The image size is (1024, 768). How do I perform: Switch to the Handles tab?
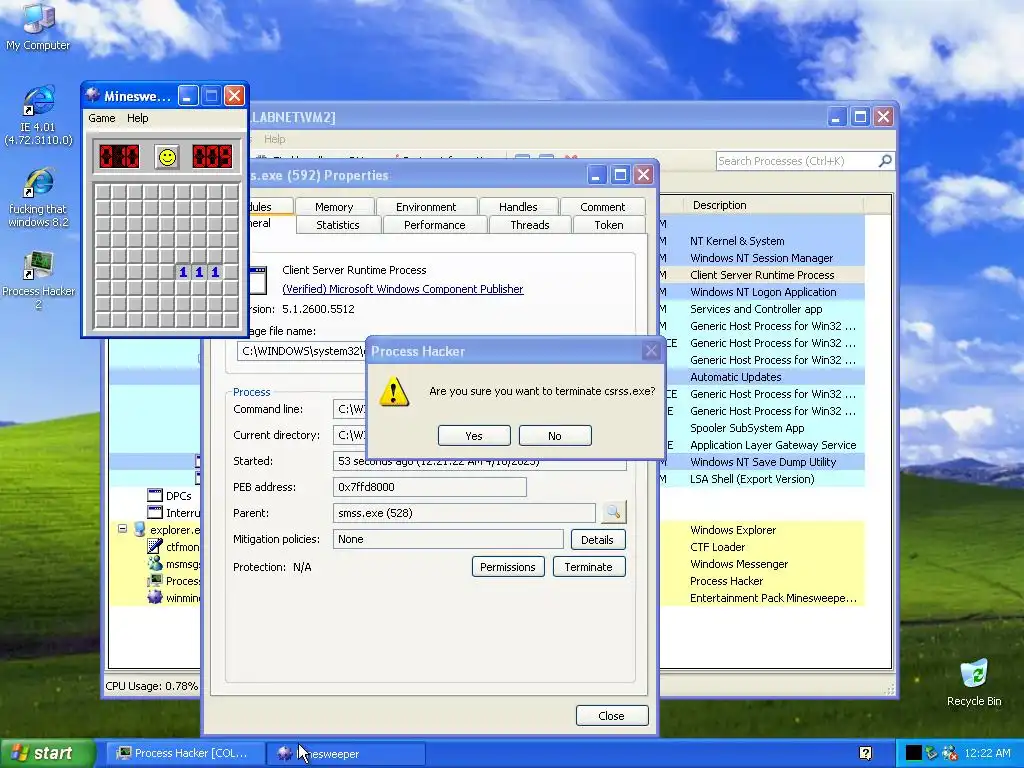coord(518,207)
